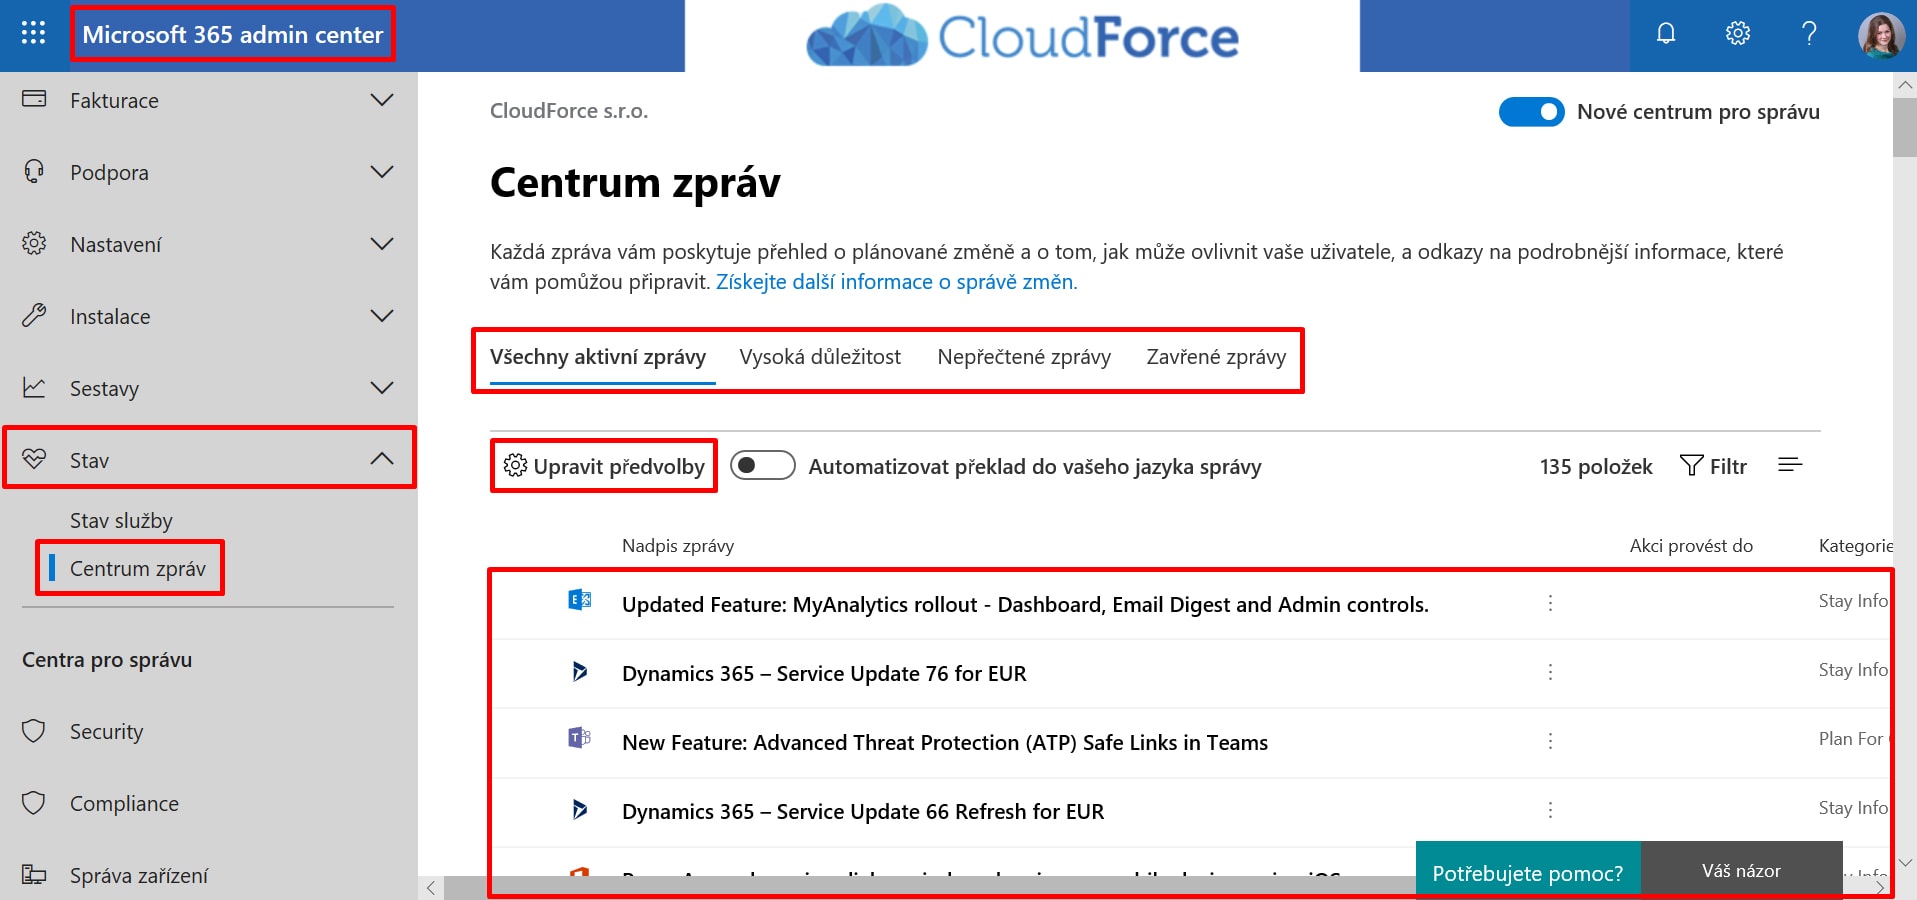1917x900 pixels.
Task: Click the Sestavy chart icon
Action: pyautogui.click(x=34, y=387)
